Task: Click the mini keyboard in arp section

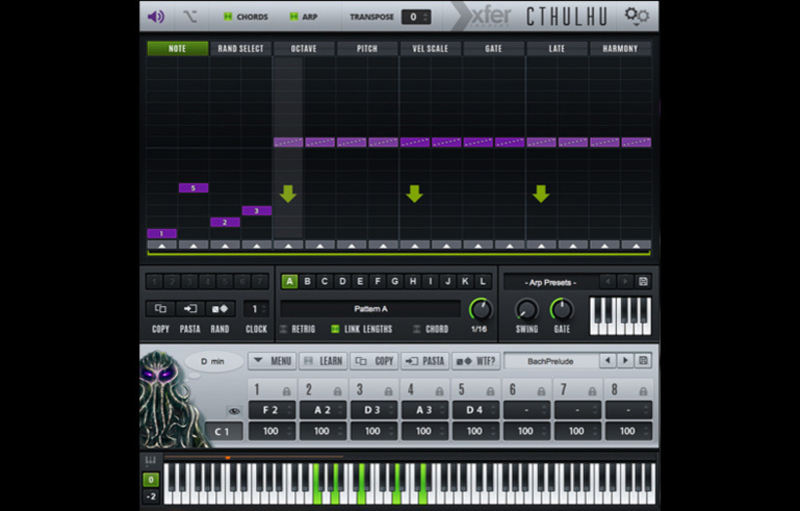Action: pos(620,316)
